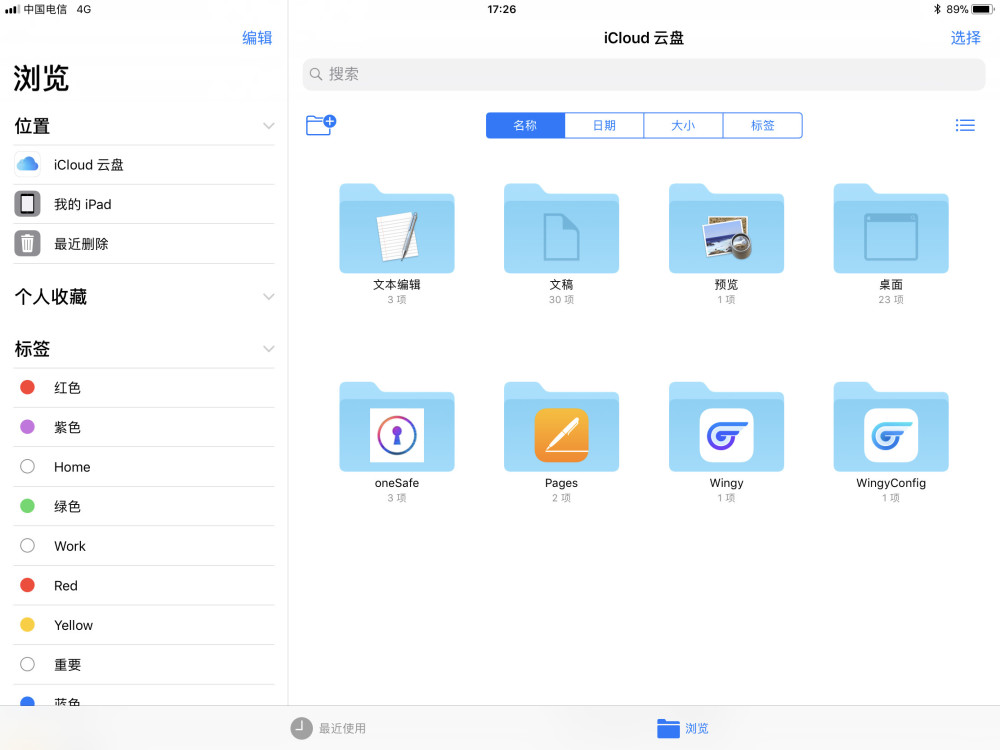Open the 预览 folder

pyautogui.click(x=726, y=228)
